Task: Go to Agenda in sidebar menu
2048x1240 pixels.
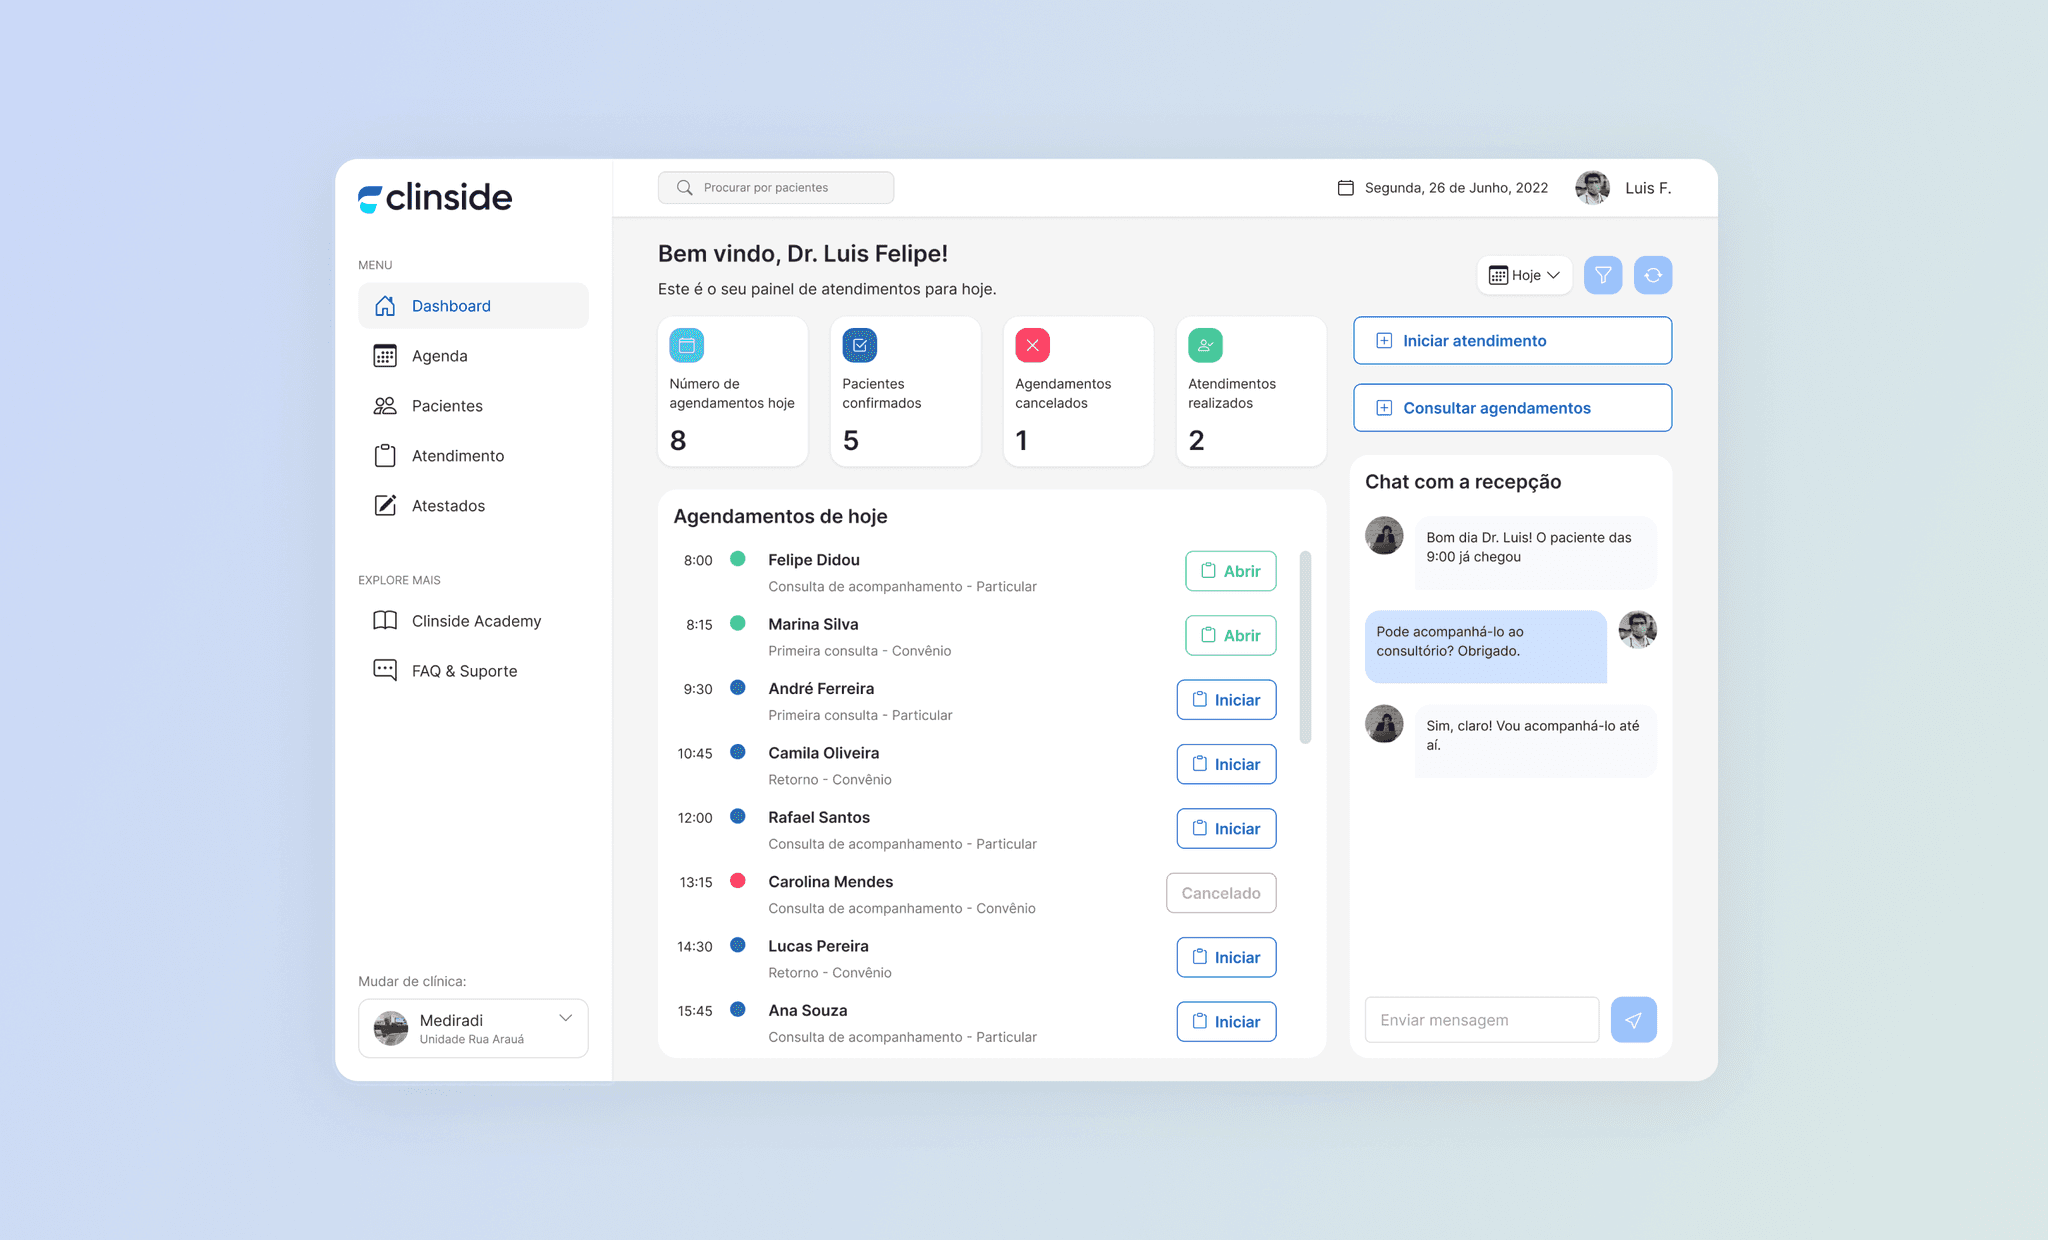Action: [439, 356]
